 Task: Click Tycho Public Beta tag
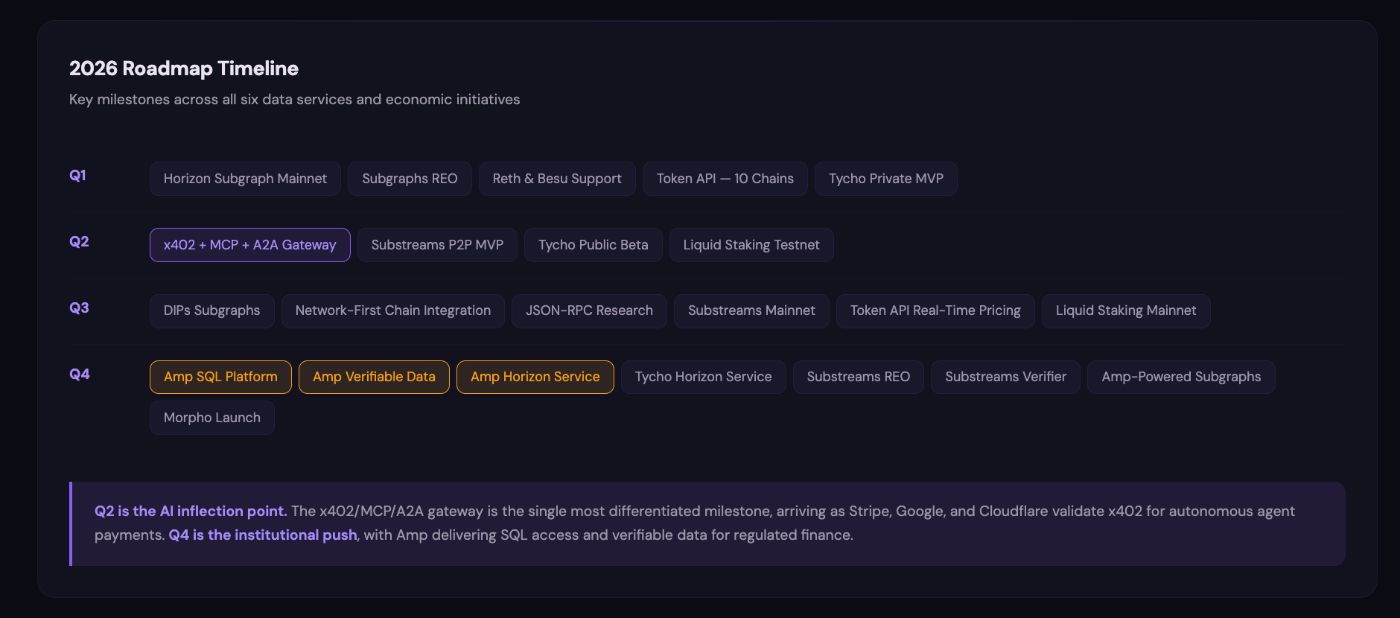593,245
